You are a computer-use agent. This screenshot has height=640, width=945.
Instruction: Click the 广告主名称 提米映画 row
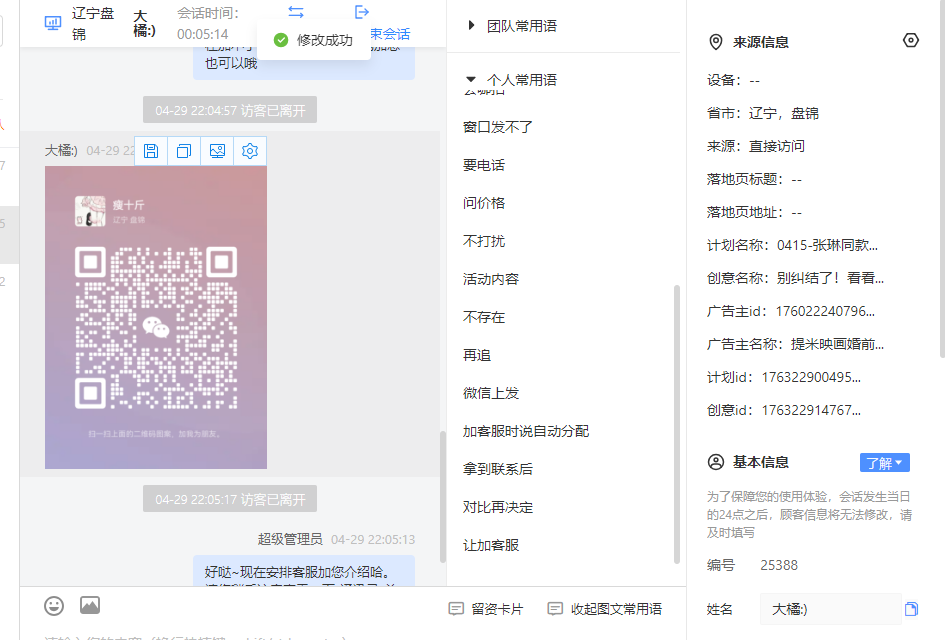(795, 344)
